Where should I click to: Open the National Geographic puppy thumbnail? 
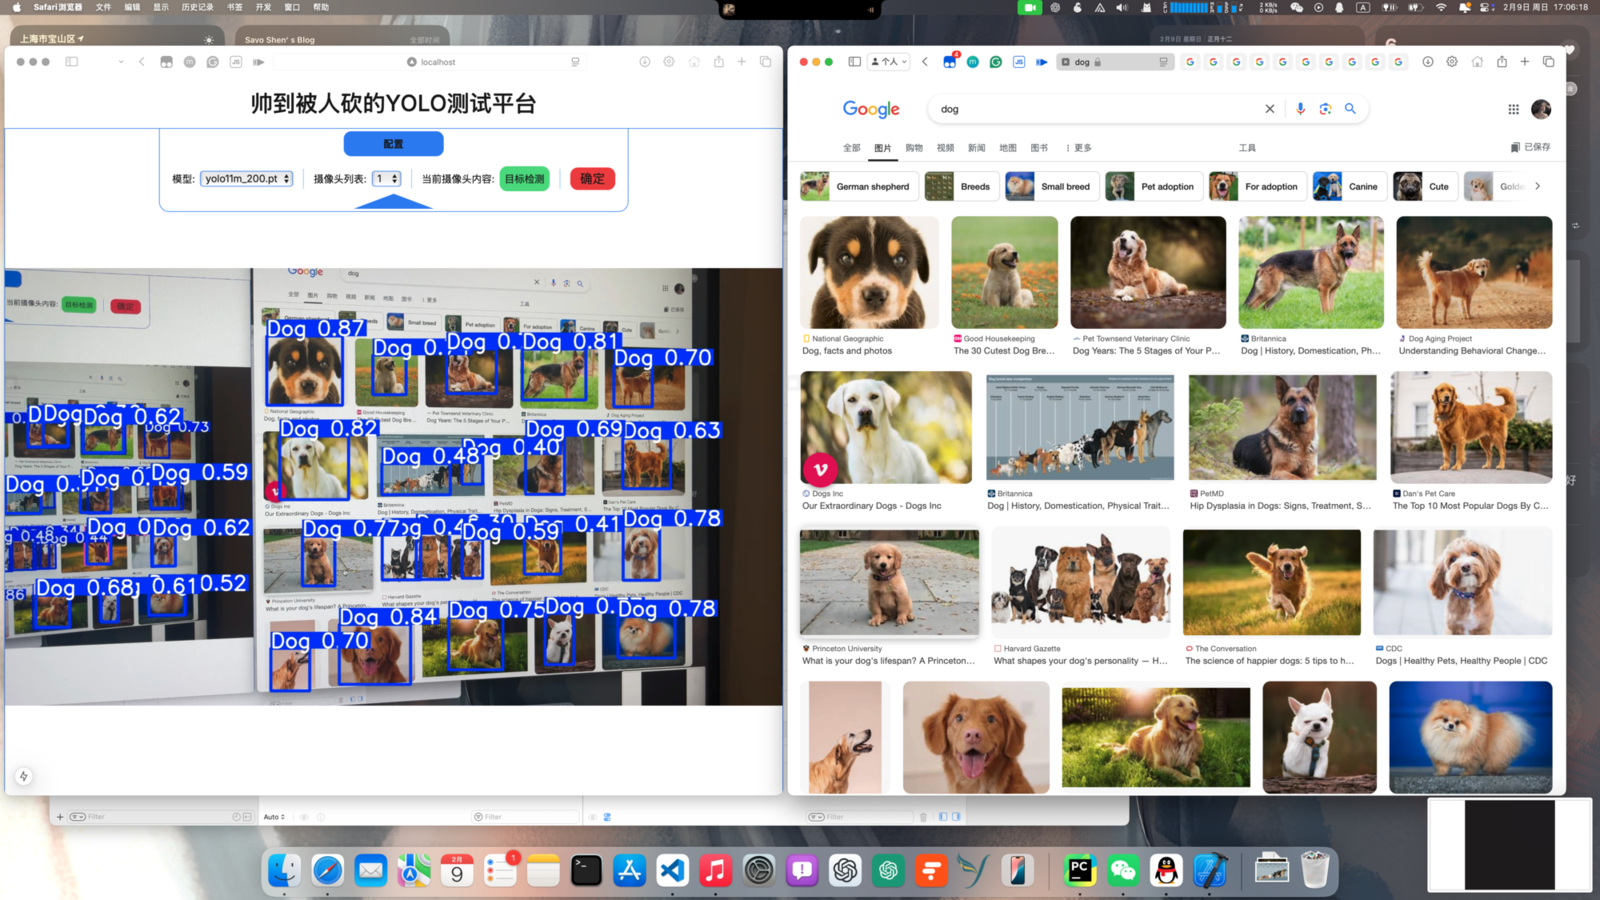(x=869, y=272)
